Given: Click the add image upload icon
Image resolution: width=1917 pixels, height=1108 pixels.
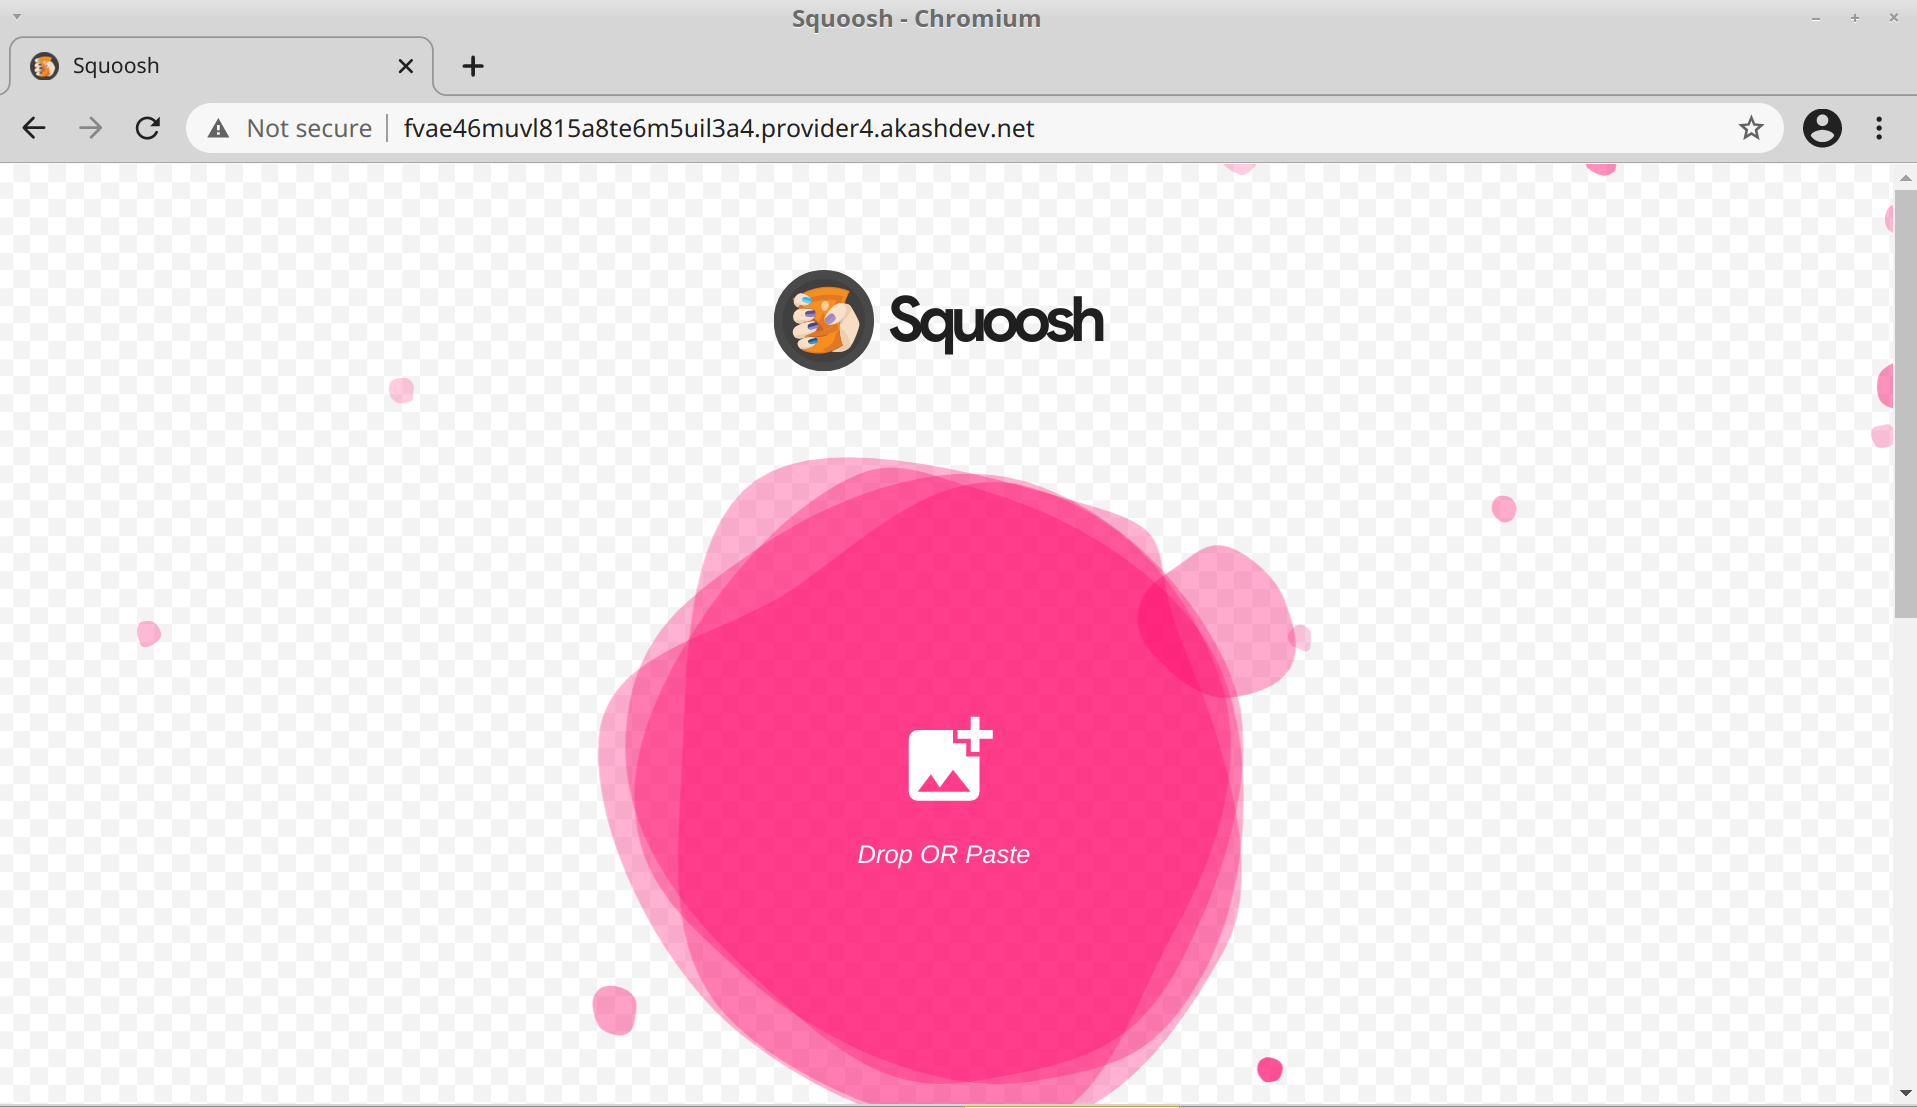Looking at the screenshot, I should tap(950, 759).
